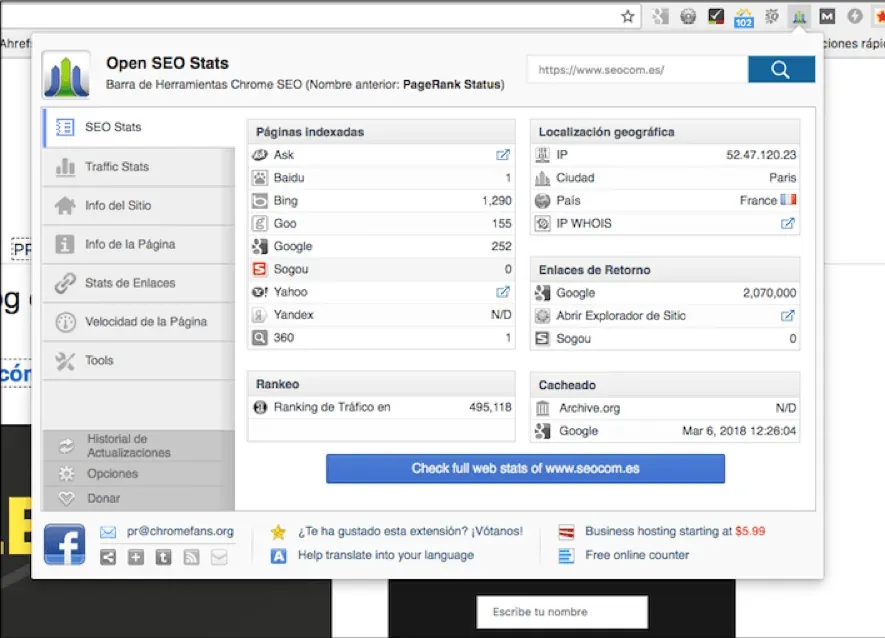
Task: Switch to the Traffic Stats tab
Action: 139,167
